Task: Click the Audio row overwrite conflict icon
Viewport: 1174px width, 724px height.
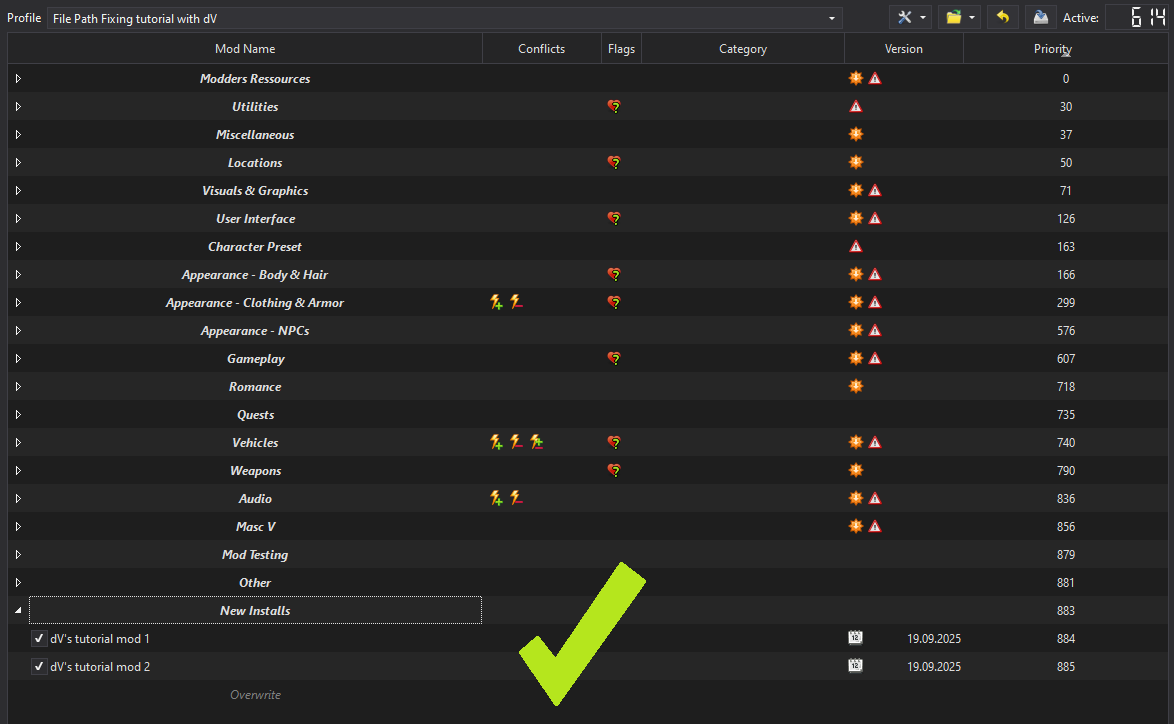Action: coord(496,498)
